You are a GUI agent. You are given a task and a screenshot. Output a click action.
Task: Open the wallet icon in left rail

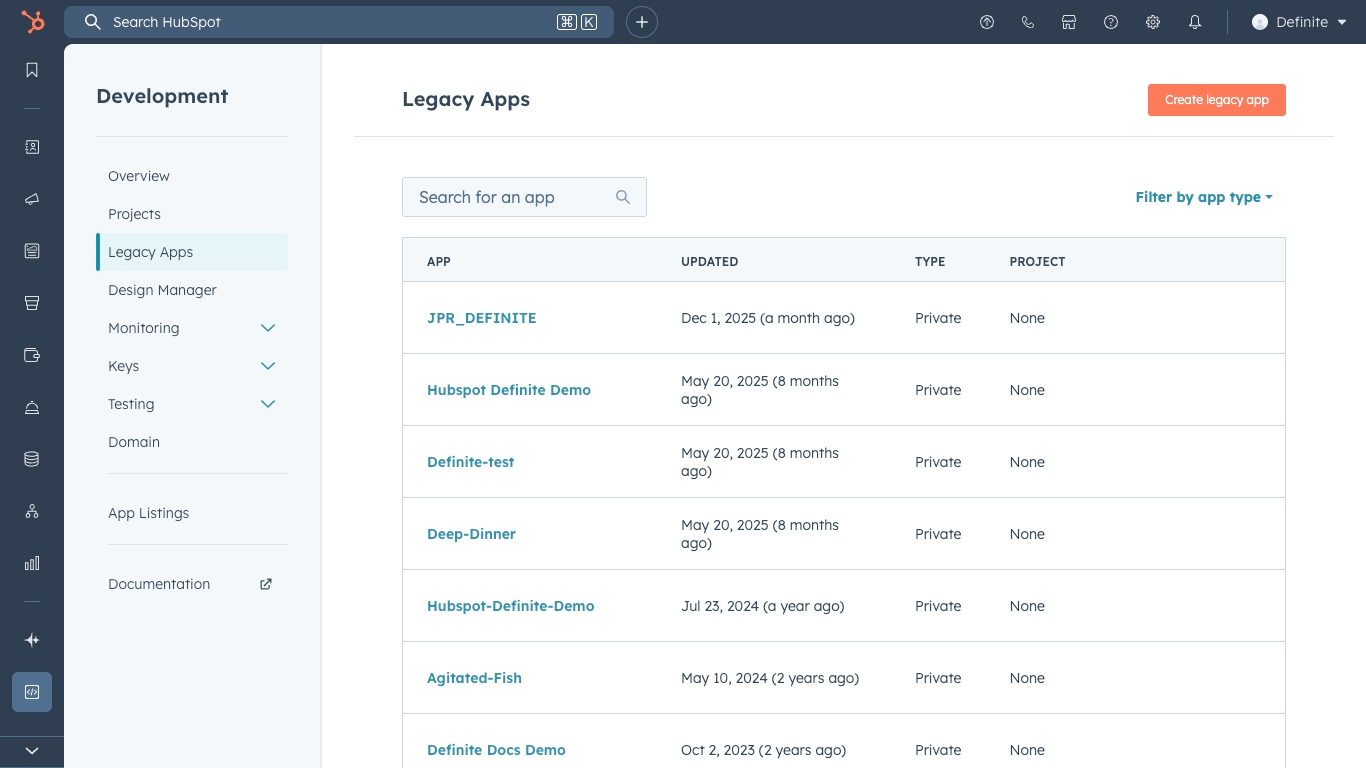(32, 355)
